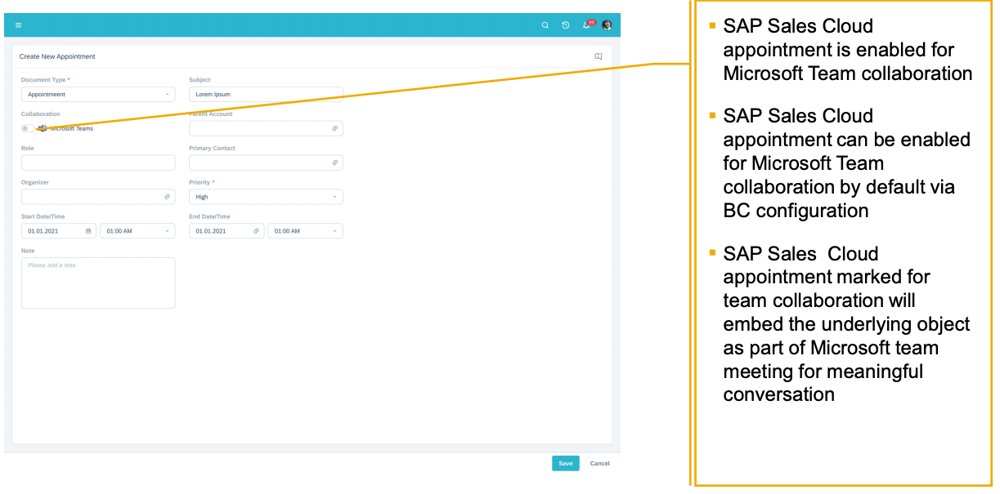Expand the Document Type dropdown
This screenshot has height=494, width=1000.
pos(98,94)
